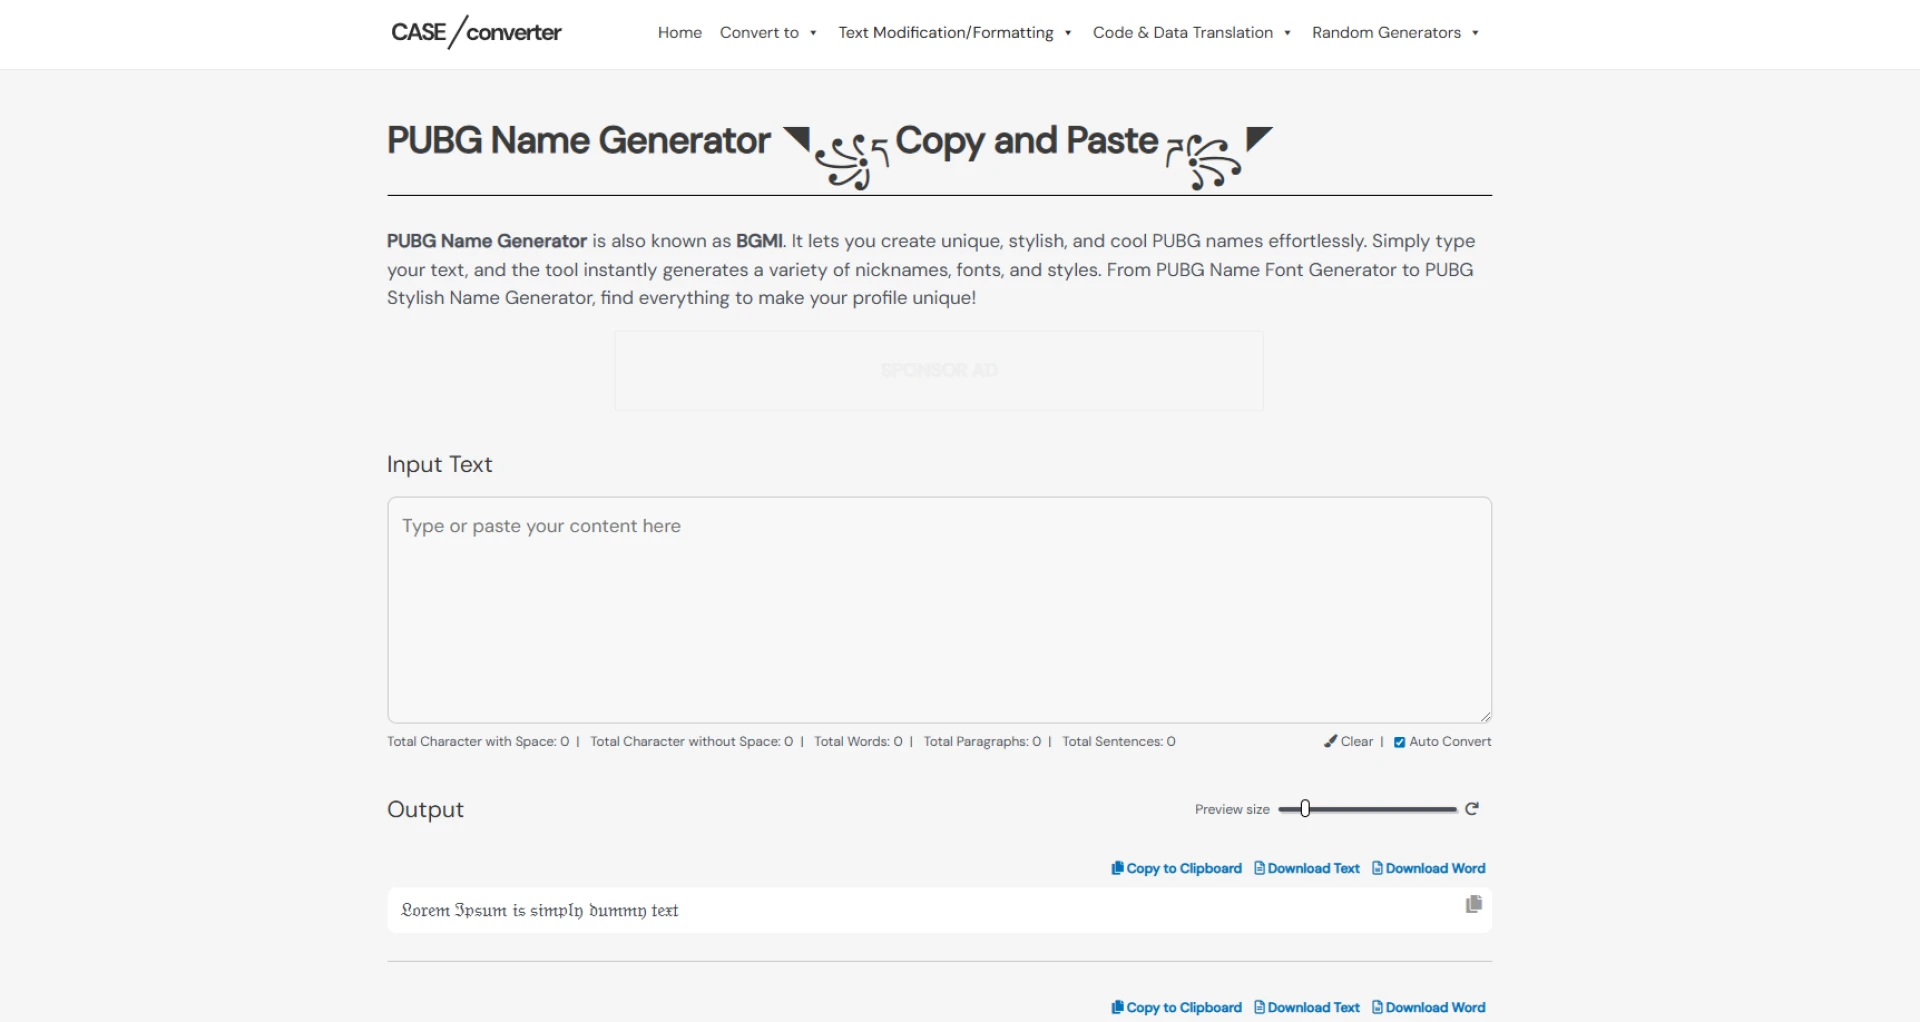The image size is (1920, 1022).
Task: Click the Download Word document icon
Action: tap(1375, 868)
